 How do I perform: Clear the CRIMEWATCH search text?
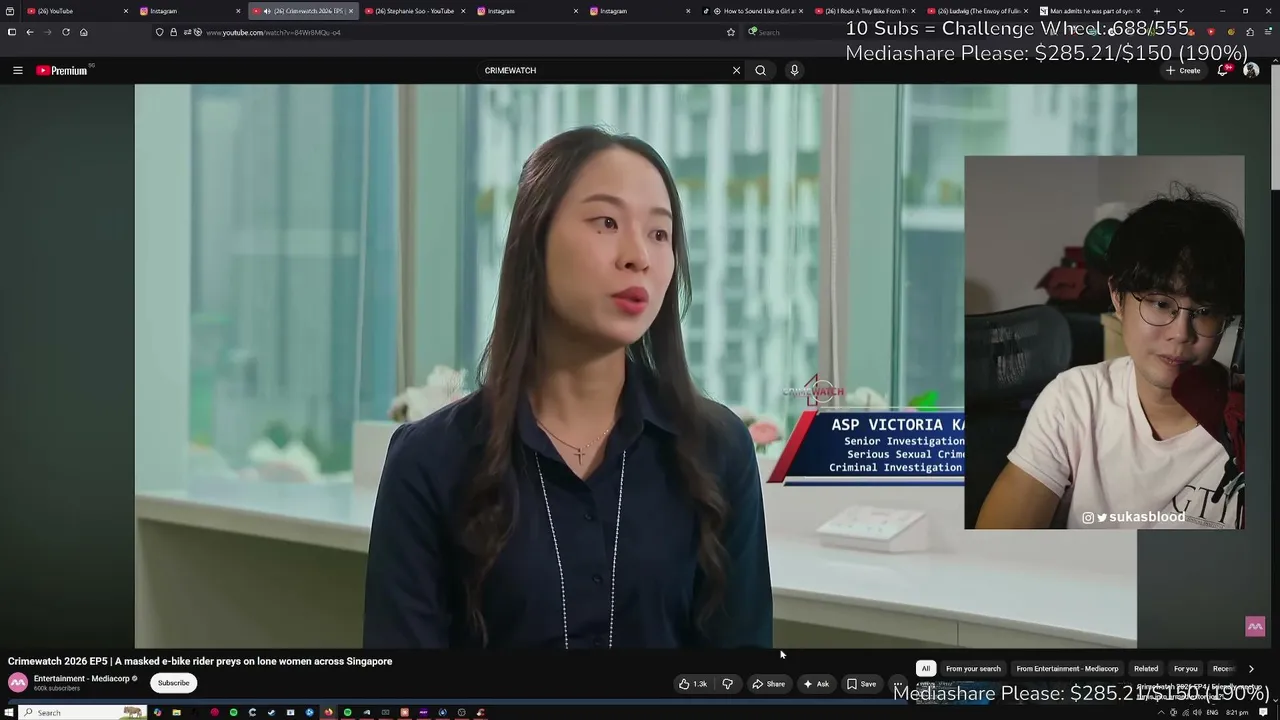736,70
